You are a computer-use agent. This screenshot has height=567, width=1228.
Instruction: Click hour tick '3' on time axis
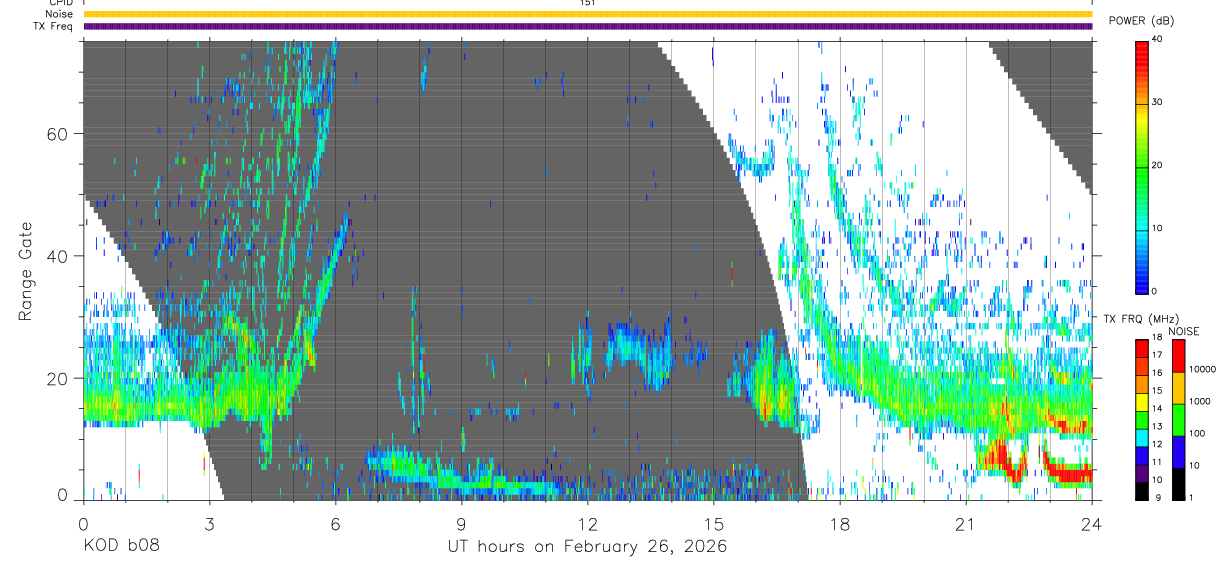click(x=209, y=524)
